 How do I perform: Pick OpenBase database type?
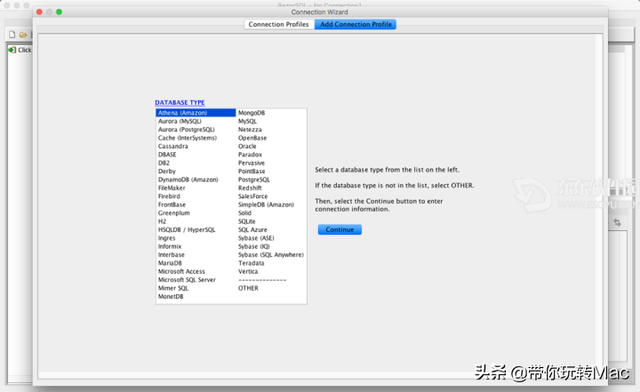click(x=252, y=138)
